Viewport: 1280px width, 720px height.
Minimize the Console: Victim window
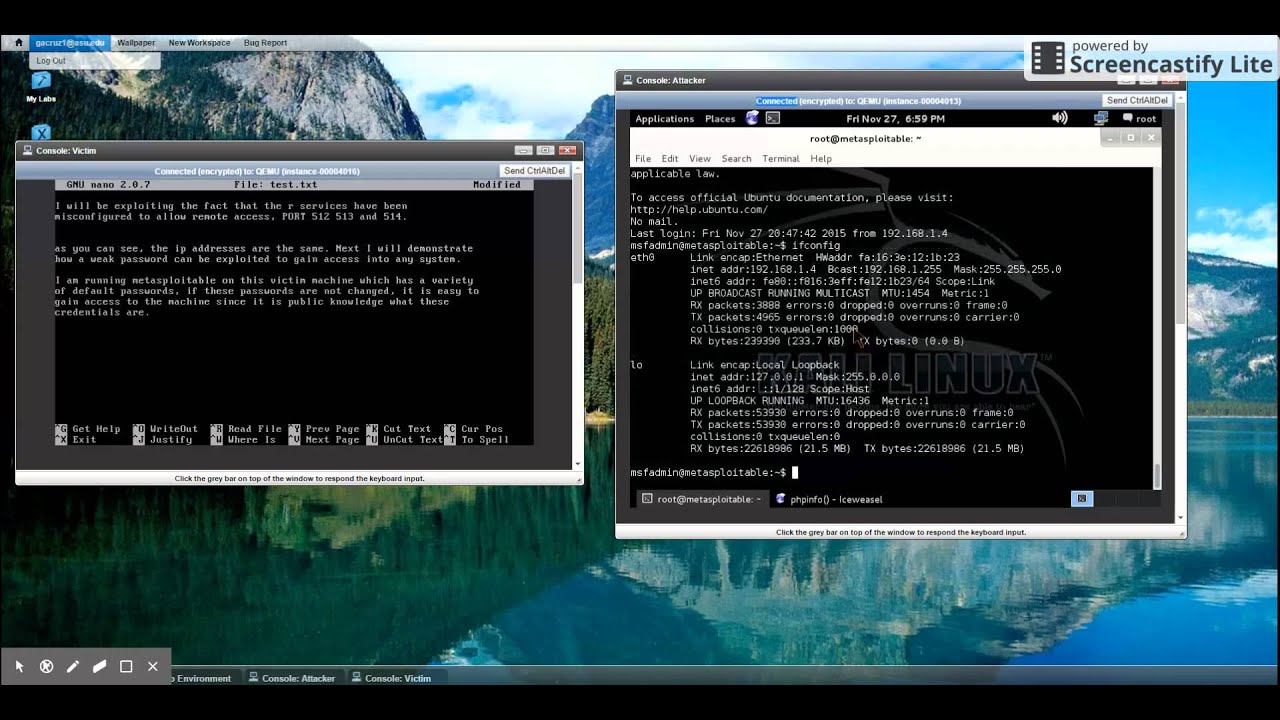tap(523, 150)
